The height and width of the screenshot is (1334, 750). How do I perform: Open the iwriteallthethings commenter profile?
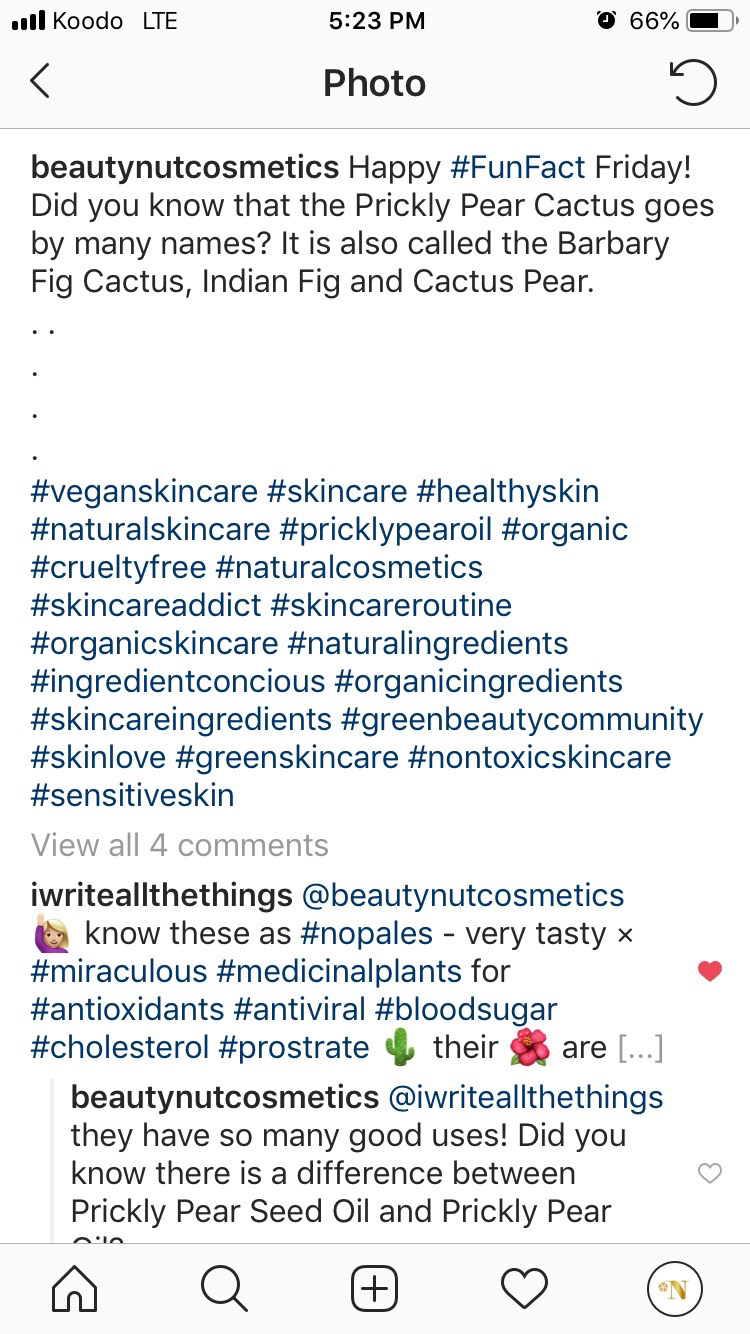[x=161, y=896]
